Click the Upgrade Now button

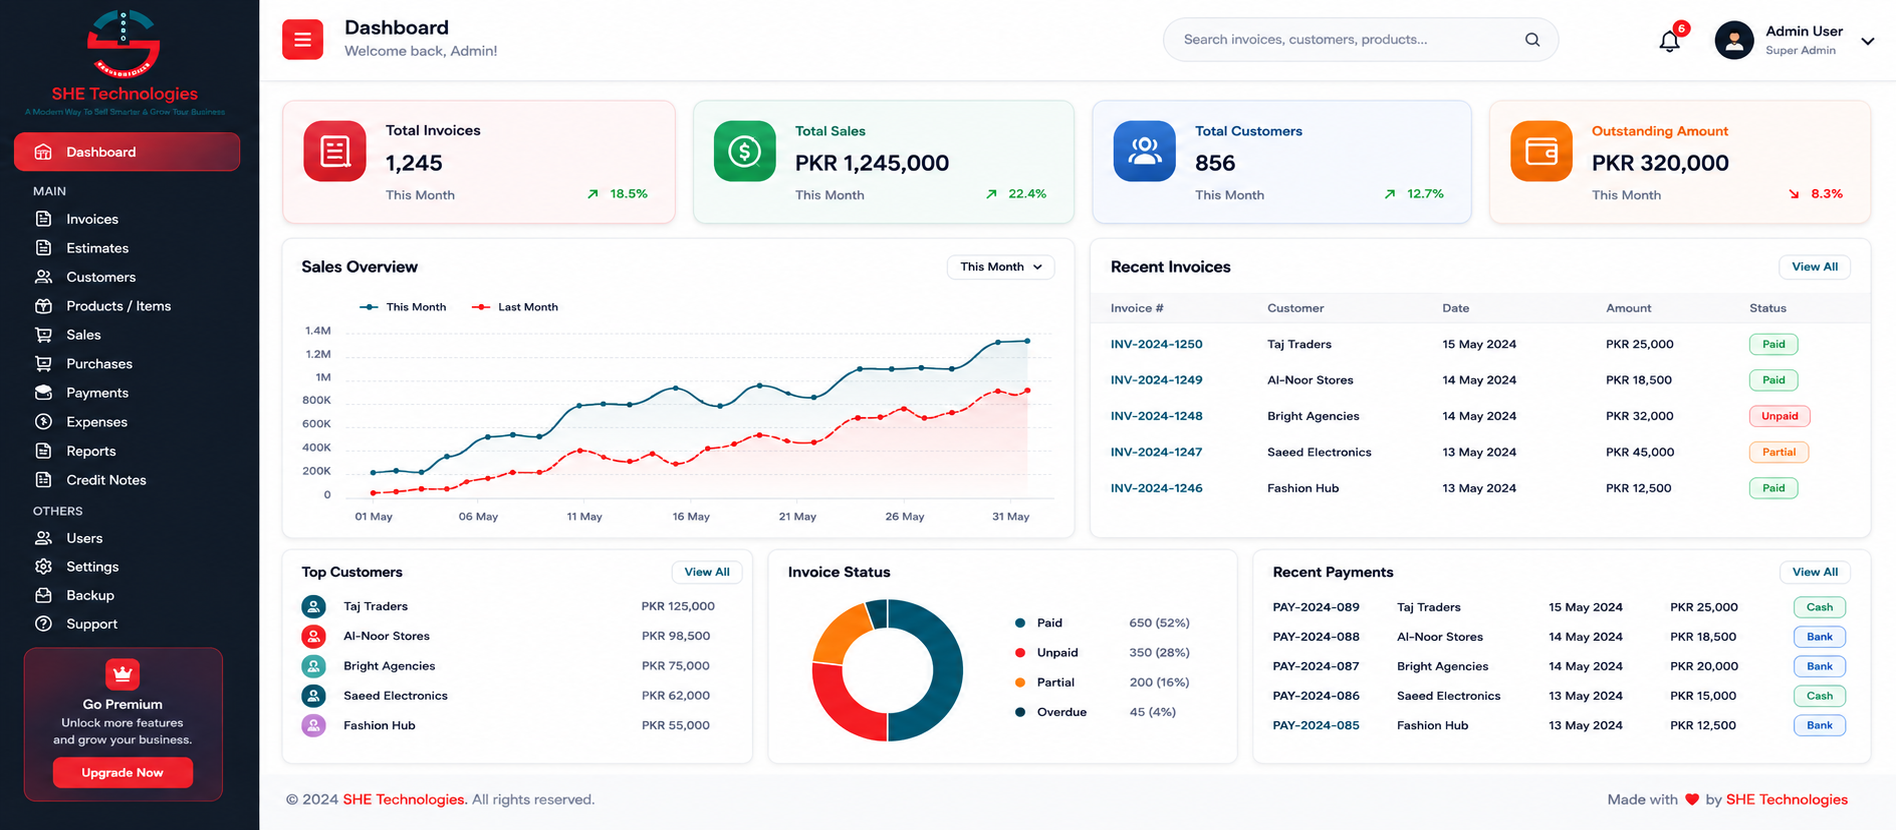(123, 773)
